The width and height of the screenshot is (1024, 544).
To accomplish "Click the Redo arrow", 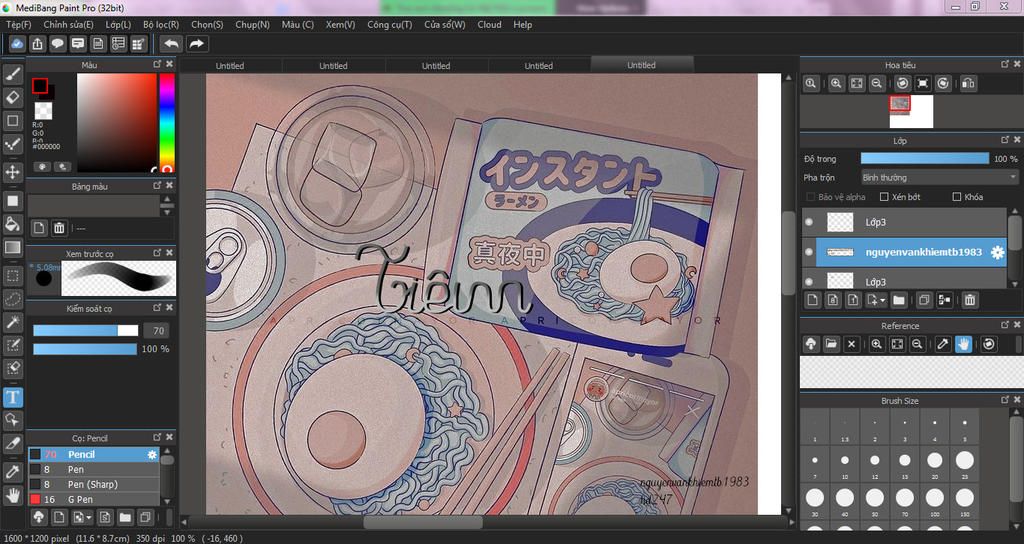I will click(196, 44).
